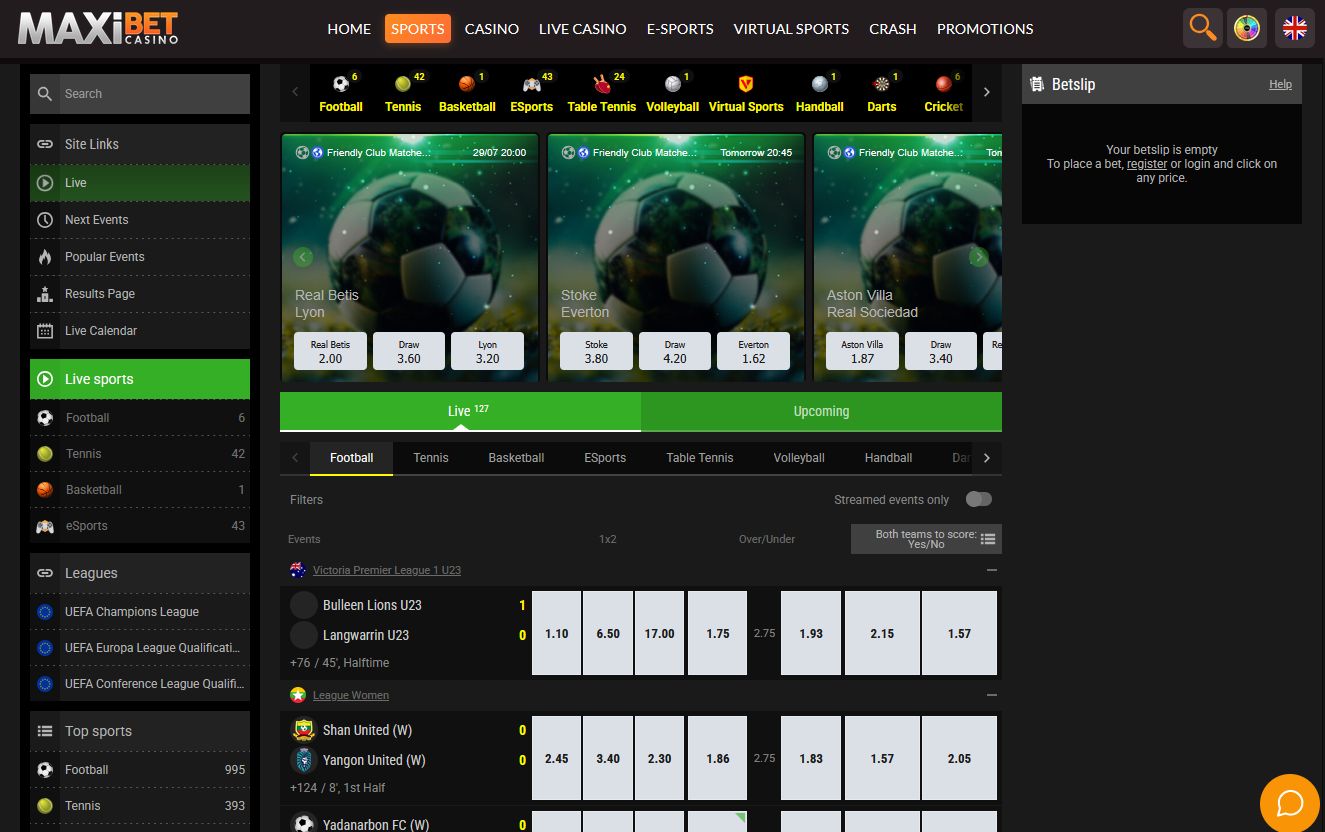Click the MaxiBet Casino logo
The height and width of the screenshot is (832, 1325).
98,28
